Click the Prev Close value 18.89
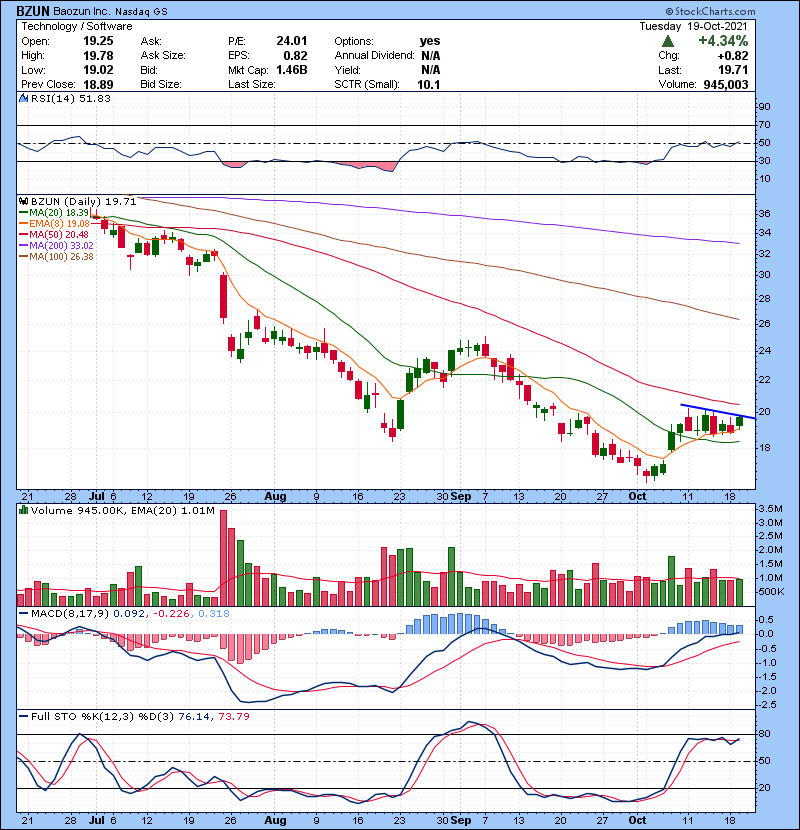The width and height of the screenshot is (800, 830). tap(98, 84)
